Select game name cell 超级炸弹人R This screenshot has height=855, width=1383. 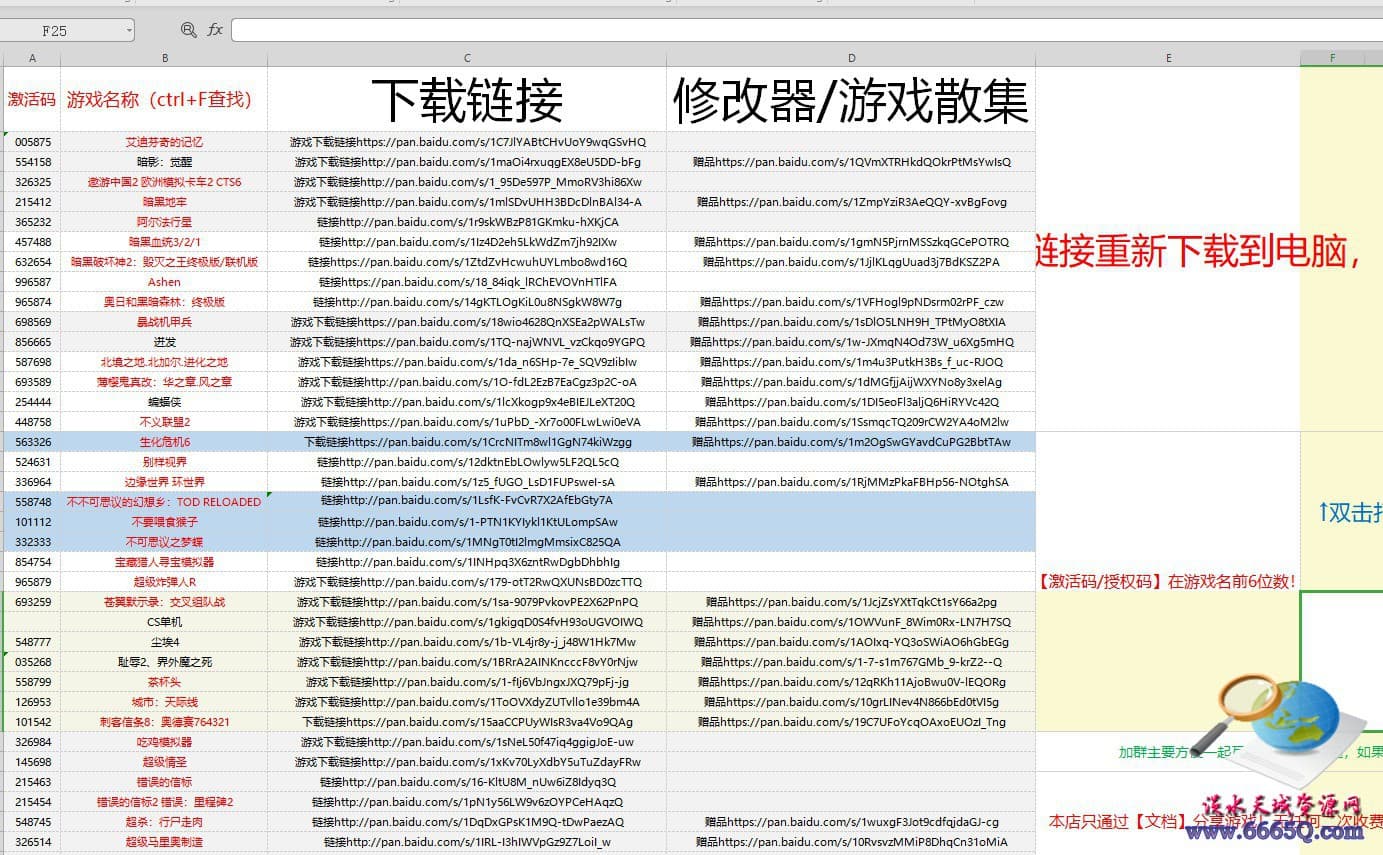click(x=164, y=582)
